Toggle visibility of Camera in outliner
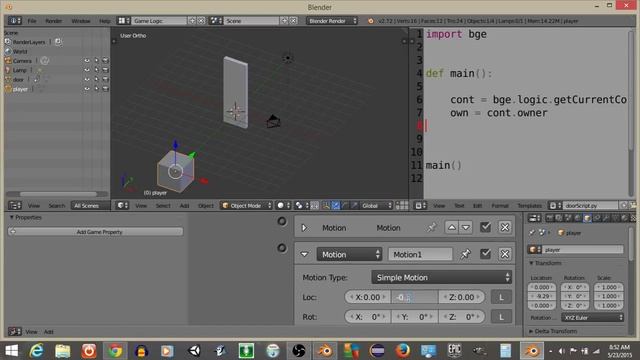This screenshot has height=360, width=640. click(x=87, y=60)
